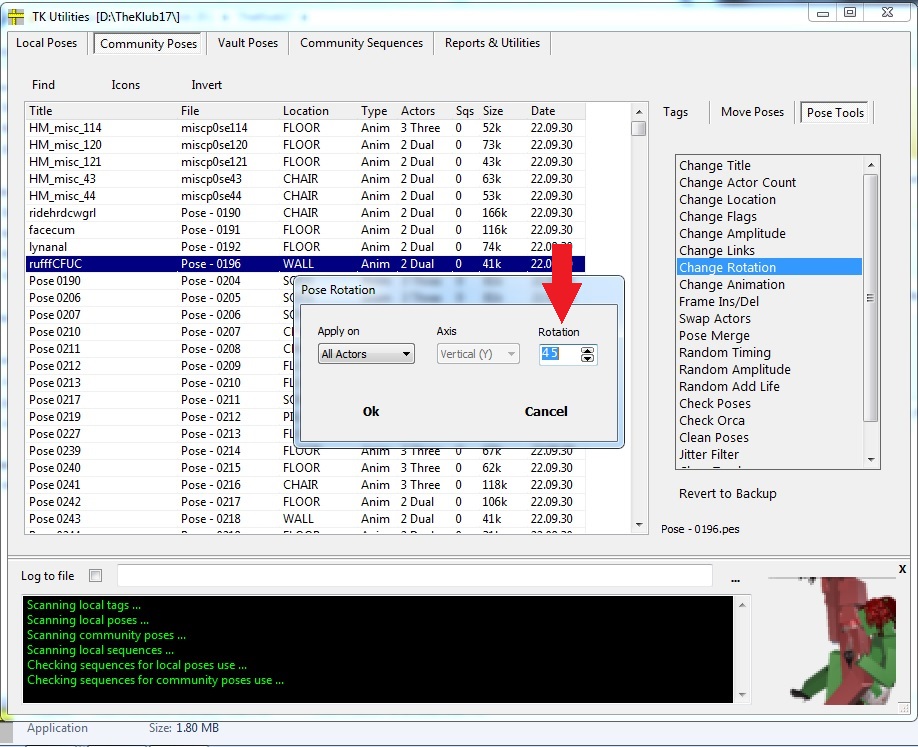Select the HM_misc_114 pose row
Viewport: 918px width, 747px height.
point(305,128)
